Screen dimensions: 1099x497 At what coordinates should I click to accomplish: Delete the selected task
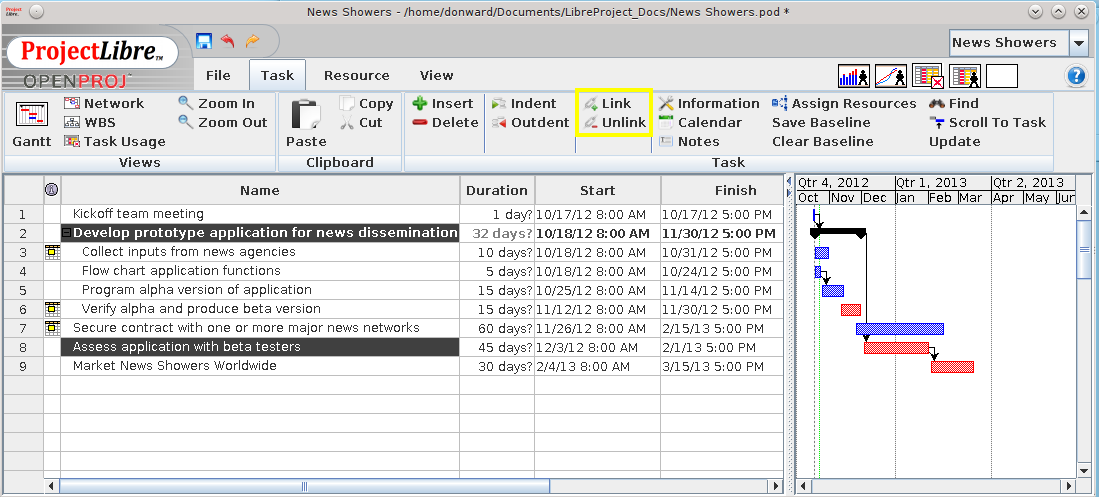click(445, 123)
